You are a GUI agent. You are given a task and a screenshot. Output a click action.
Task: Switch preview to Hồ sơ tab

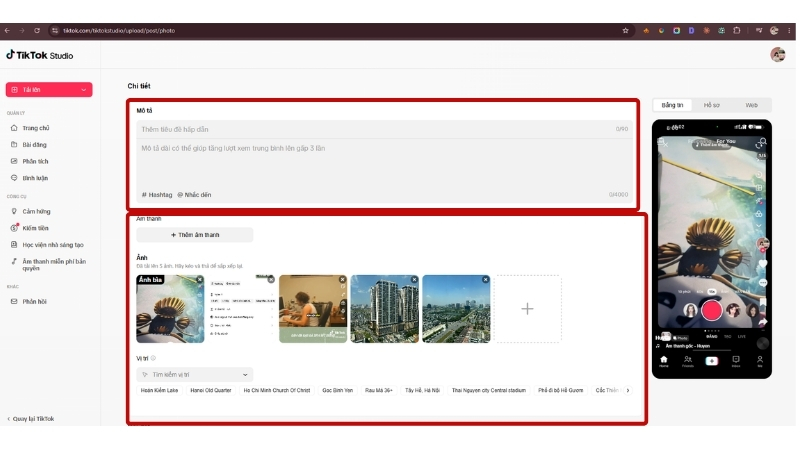pyautogui.click(x=712, y=105)
